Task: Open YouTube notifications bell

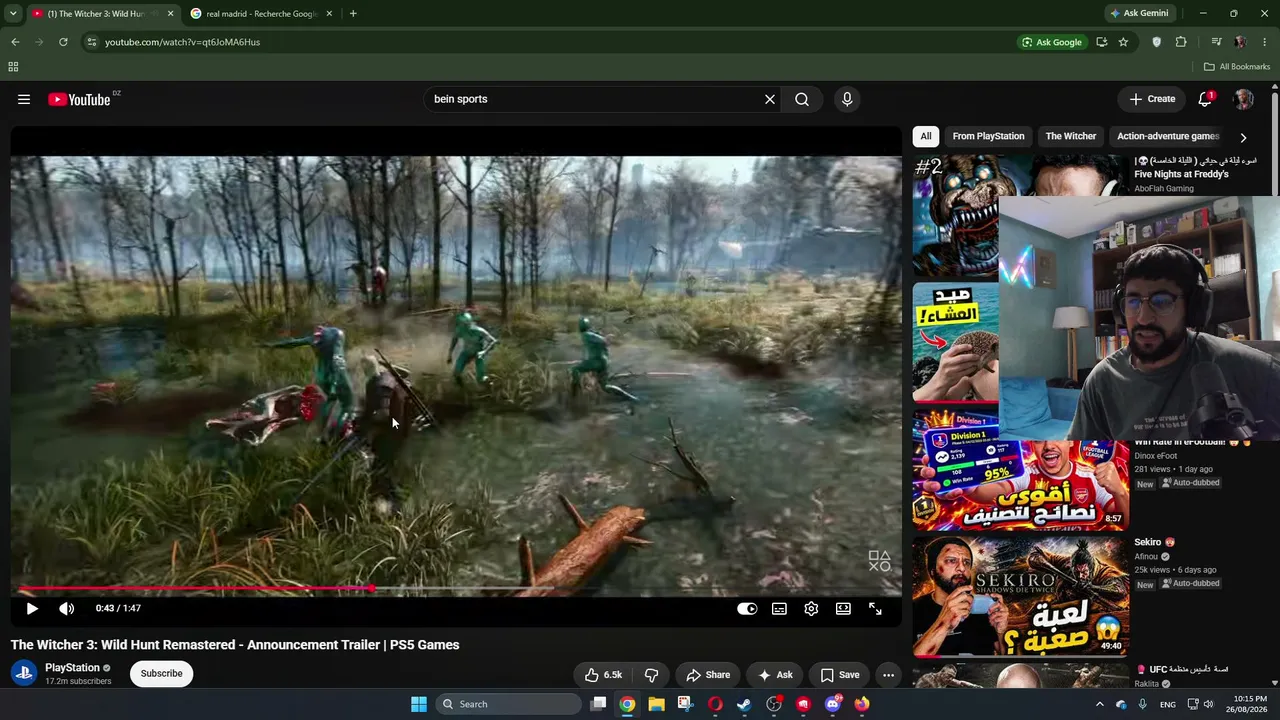Action: (1205, 99)
